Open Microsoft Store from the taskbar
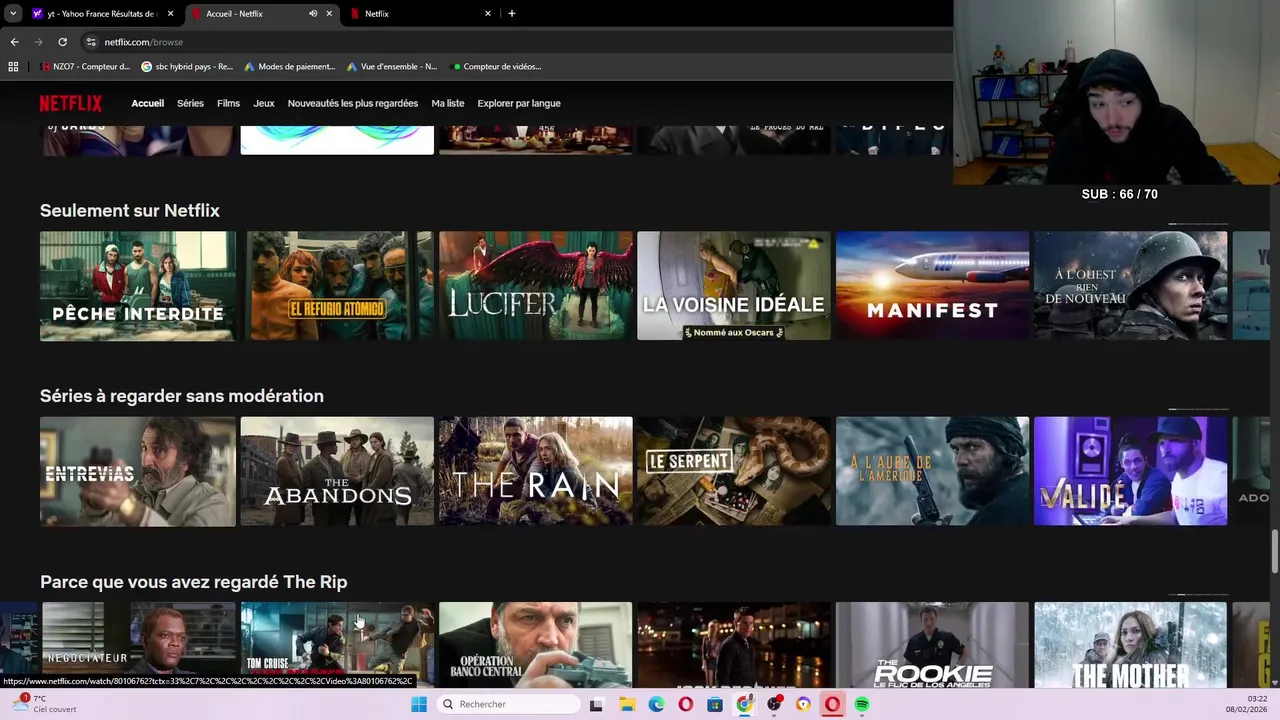Screen dimensions: 1280x720 (x=715, y=704)
